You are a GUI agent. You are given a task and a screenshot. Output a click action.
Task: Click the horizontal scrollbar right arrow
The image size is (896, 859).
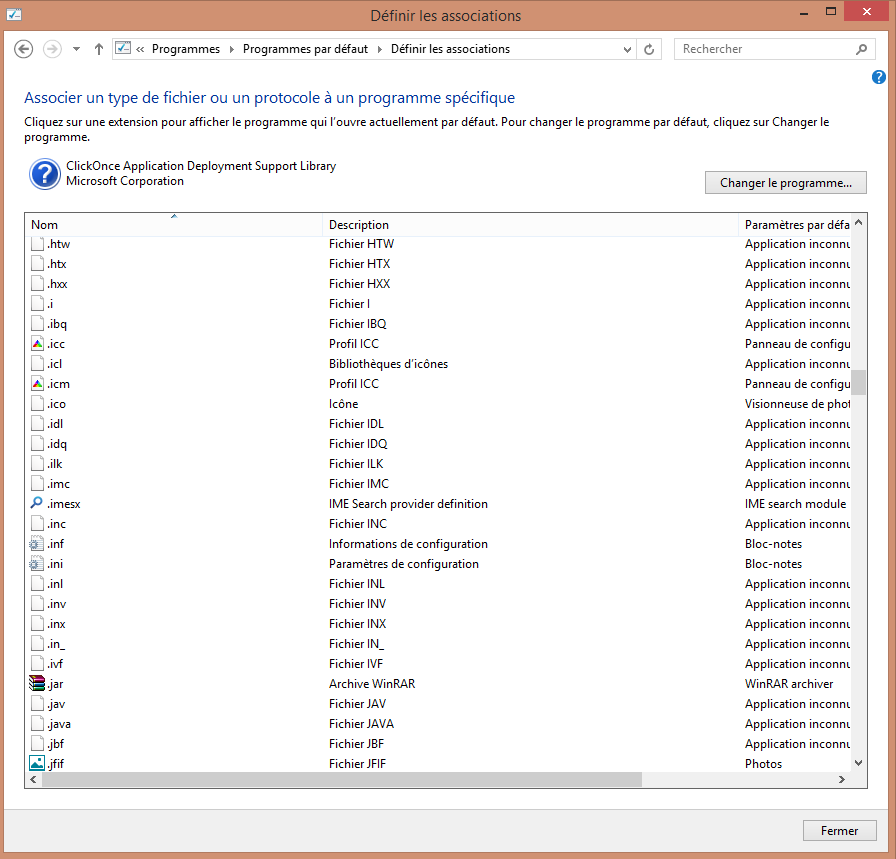click(x=842, y=780)
